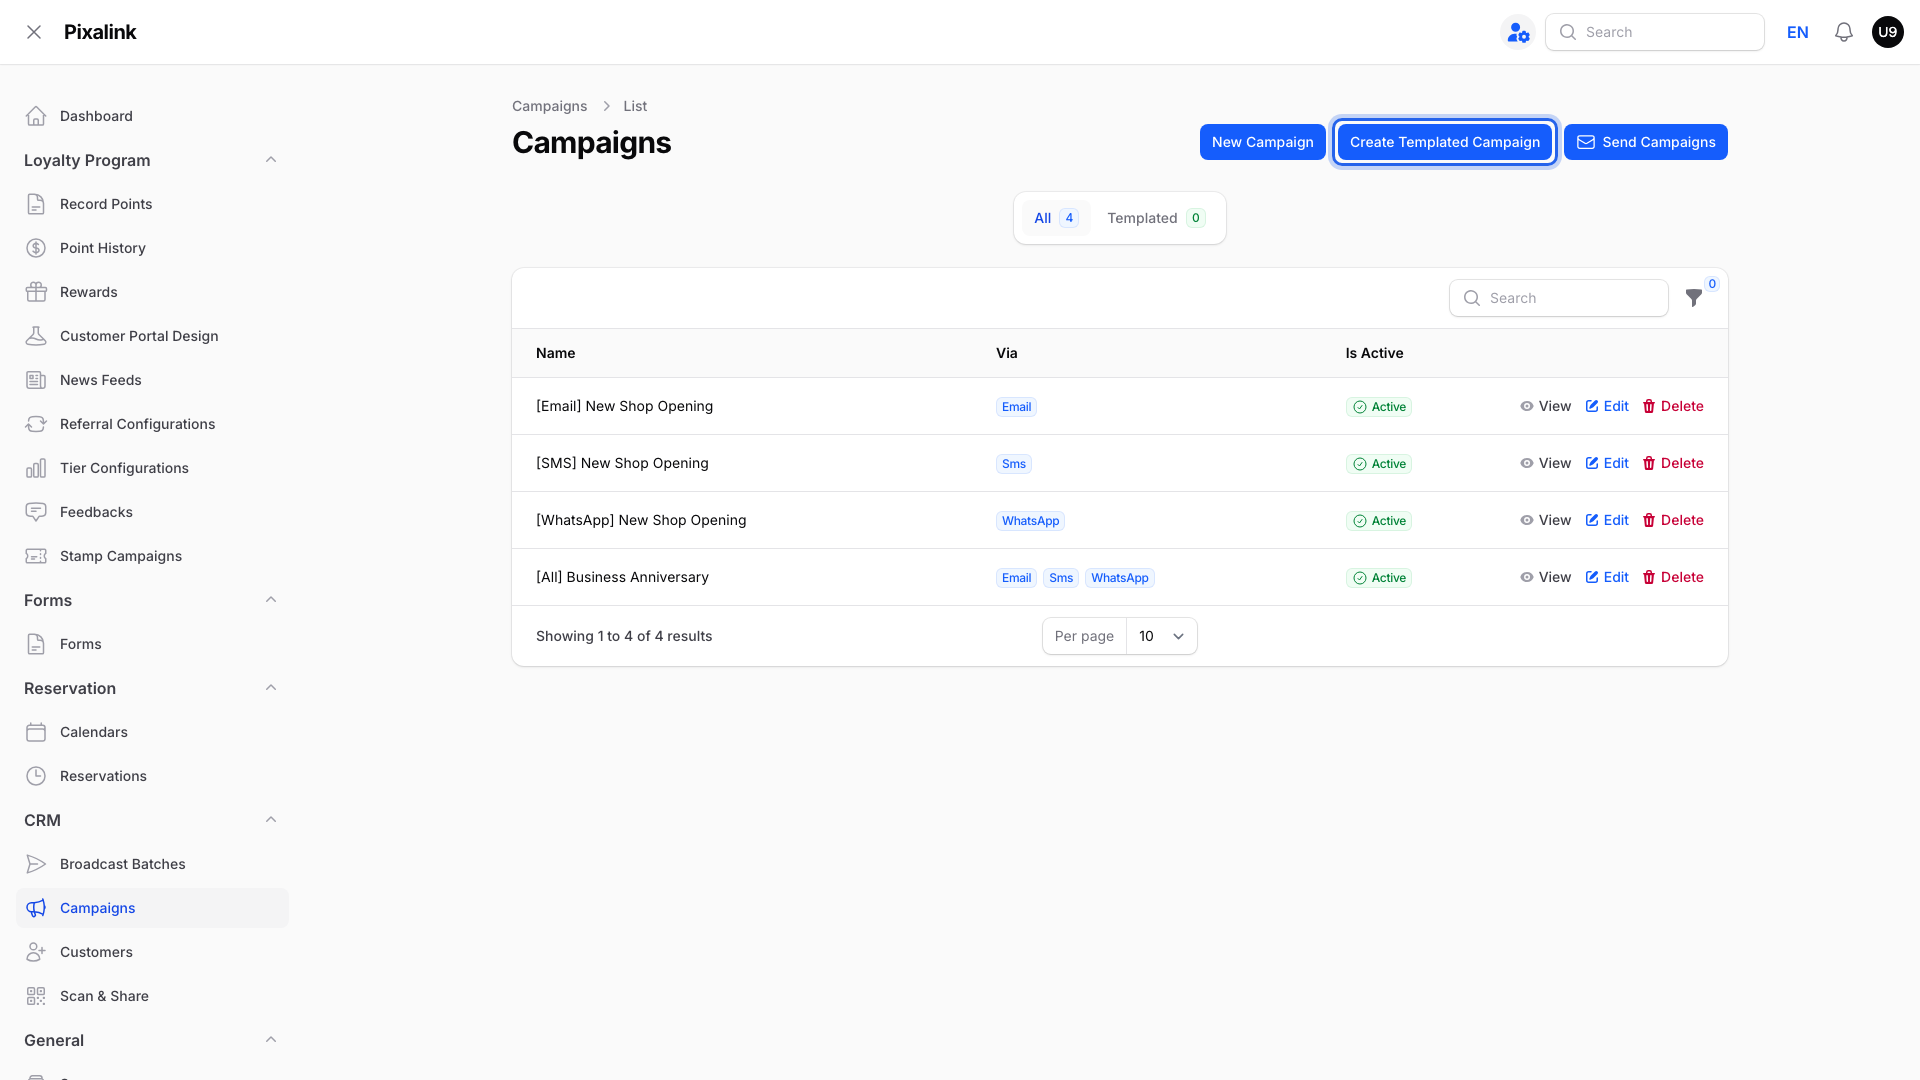Open the user settings icon beside search
Image resolution: width=1920 pixels, height=1080 pixels.
1518,33
